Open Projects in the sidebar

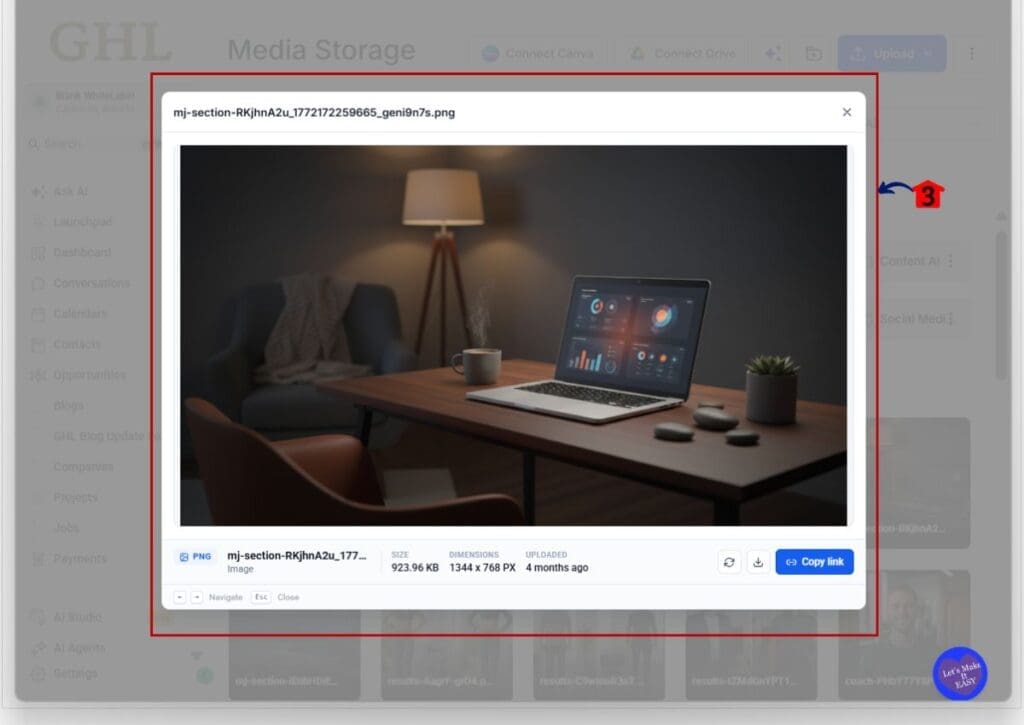point(76,497)
